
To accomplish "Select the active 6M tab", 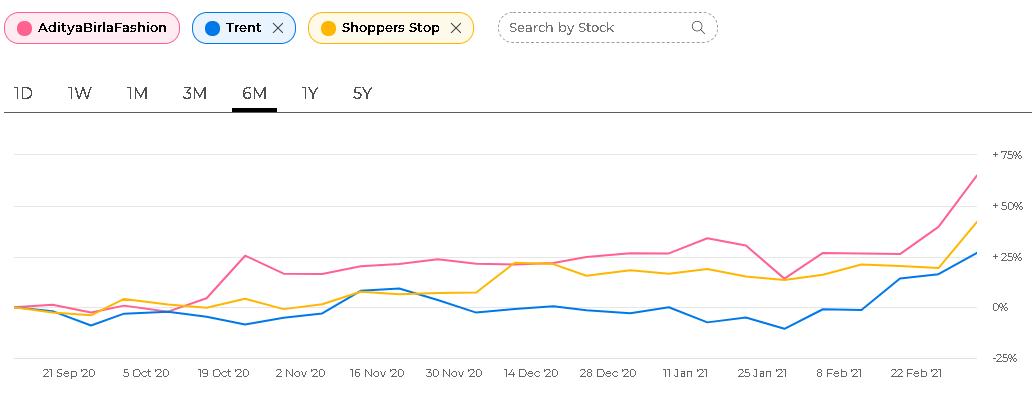I will coord(254,93).
